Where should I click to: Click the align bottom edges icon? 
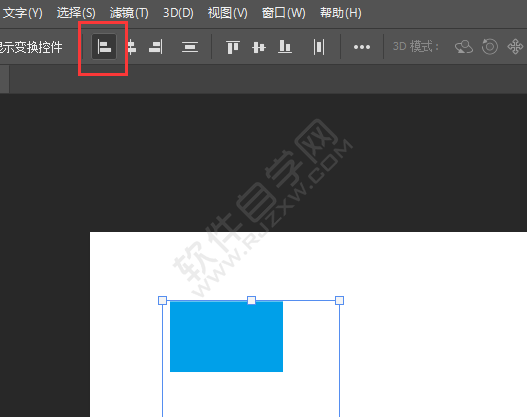coord(285,47)
